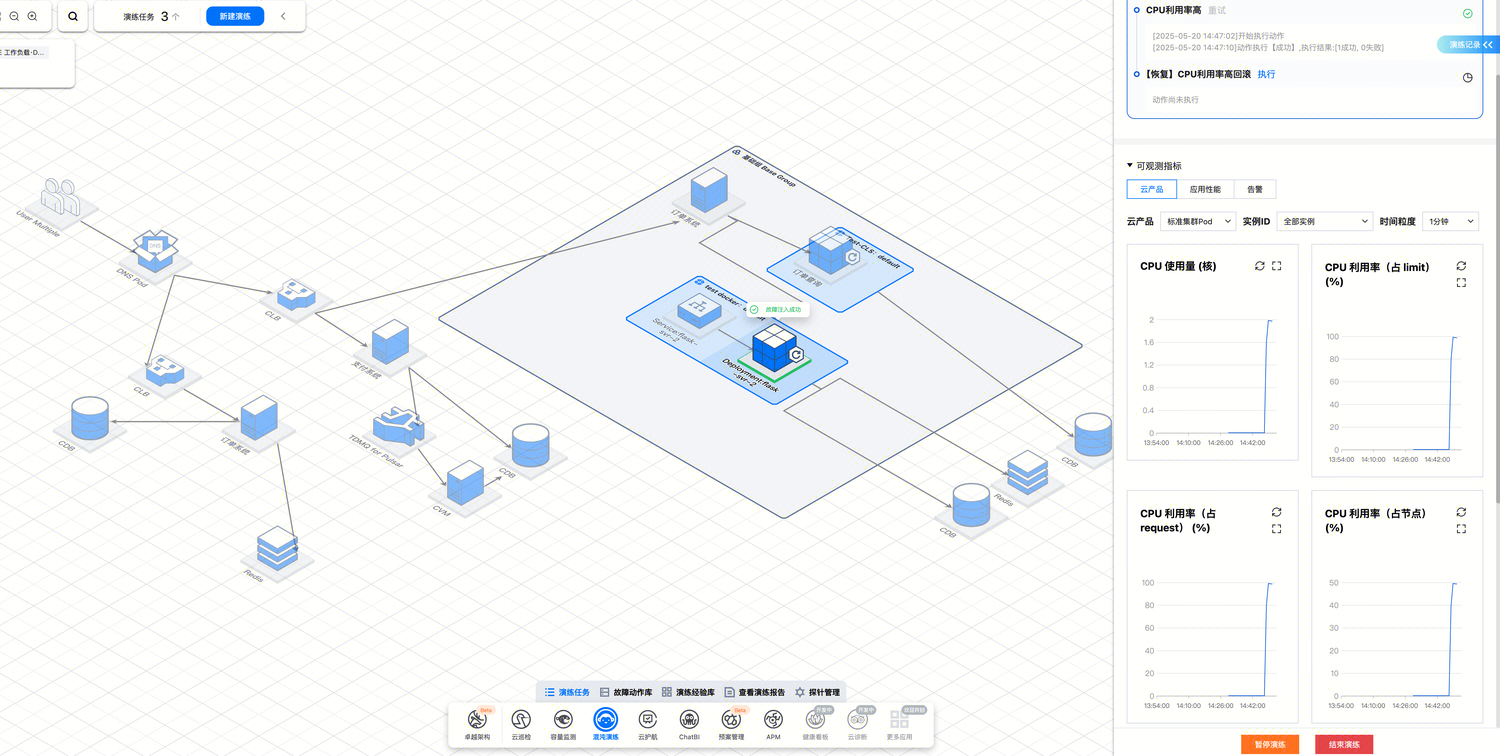Open the 云诊断 app icon
The height and width of the screenshot is (756, 1500).
click(857, 724)
